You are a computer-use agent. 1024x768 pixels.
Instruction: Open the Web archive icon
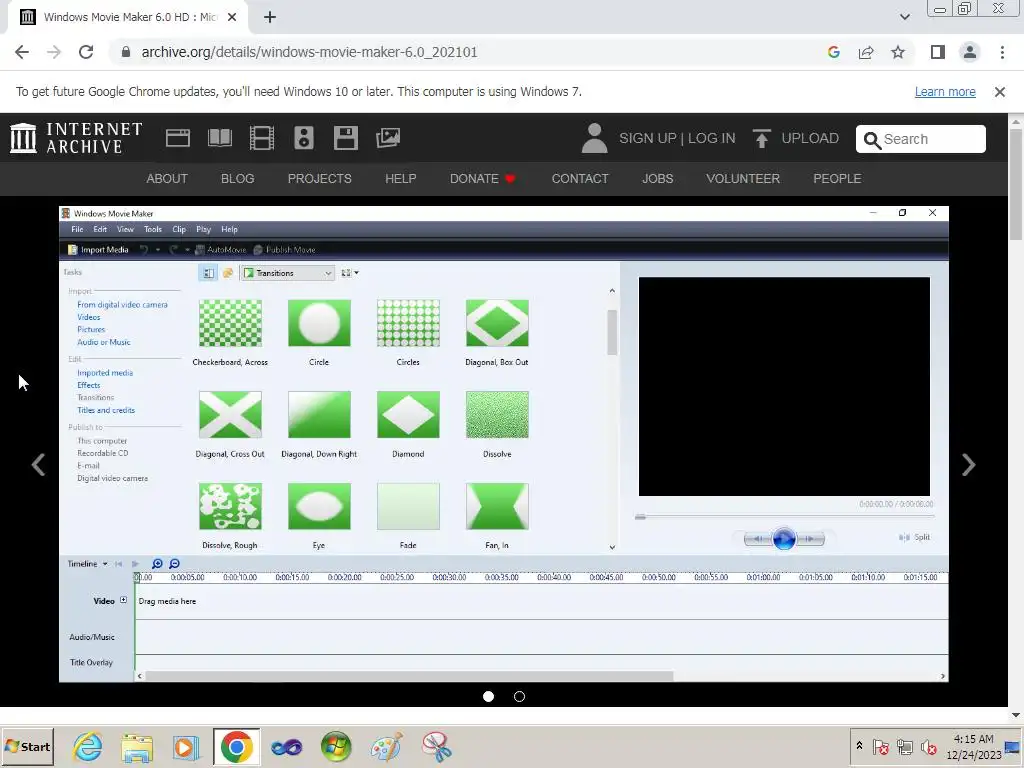click(x=178, y=138)
